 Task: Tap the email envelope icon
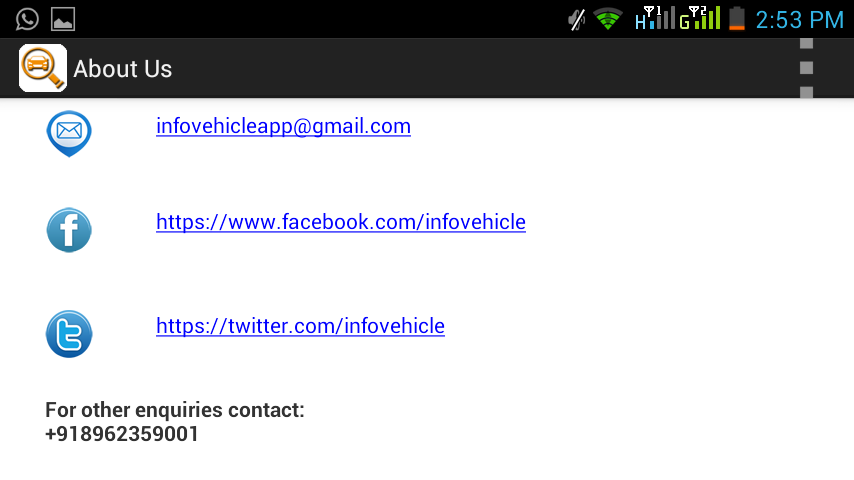pos(69,133)
